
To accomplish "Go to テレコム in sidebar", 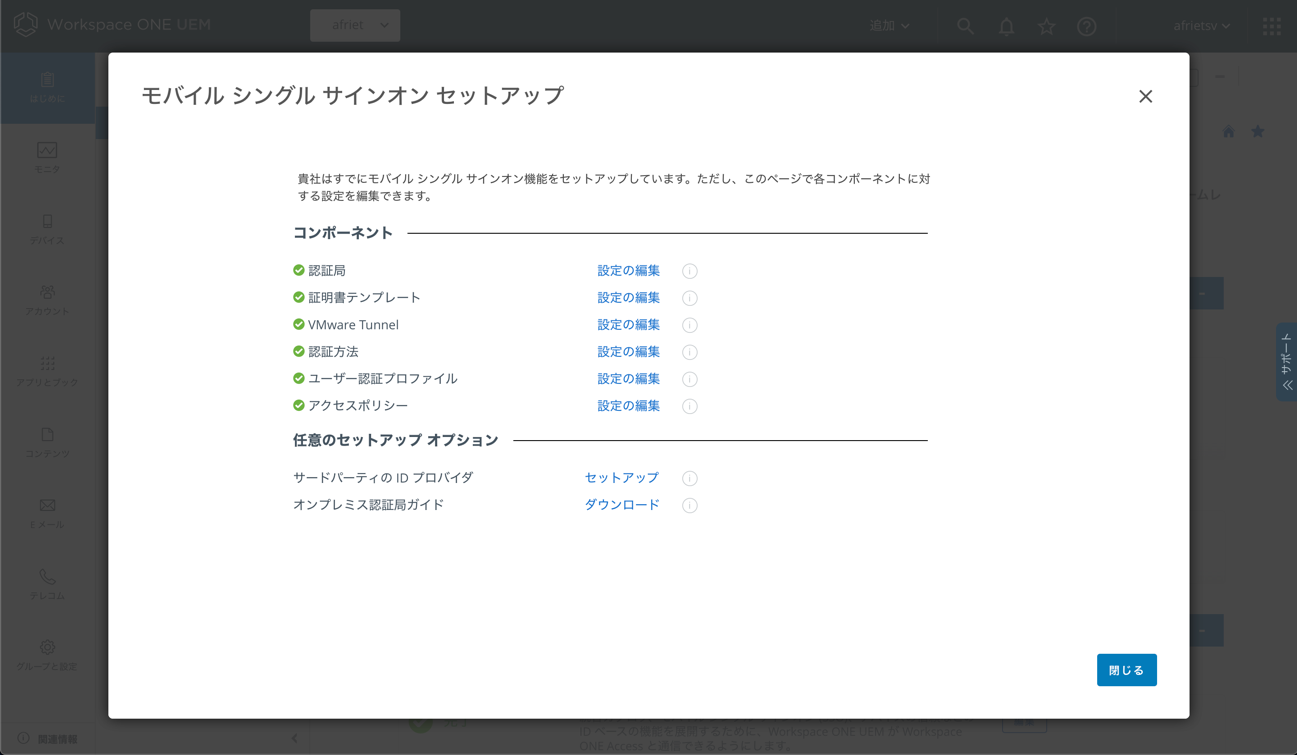I will click(47, 585).
